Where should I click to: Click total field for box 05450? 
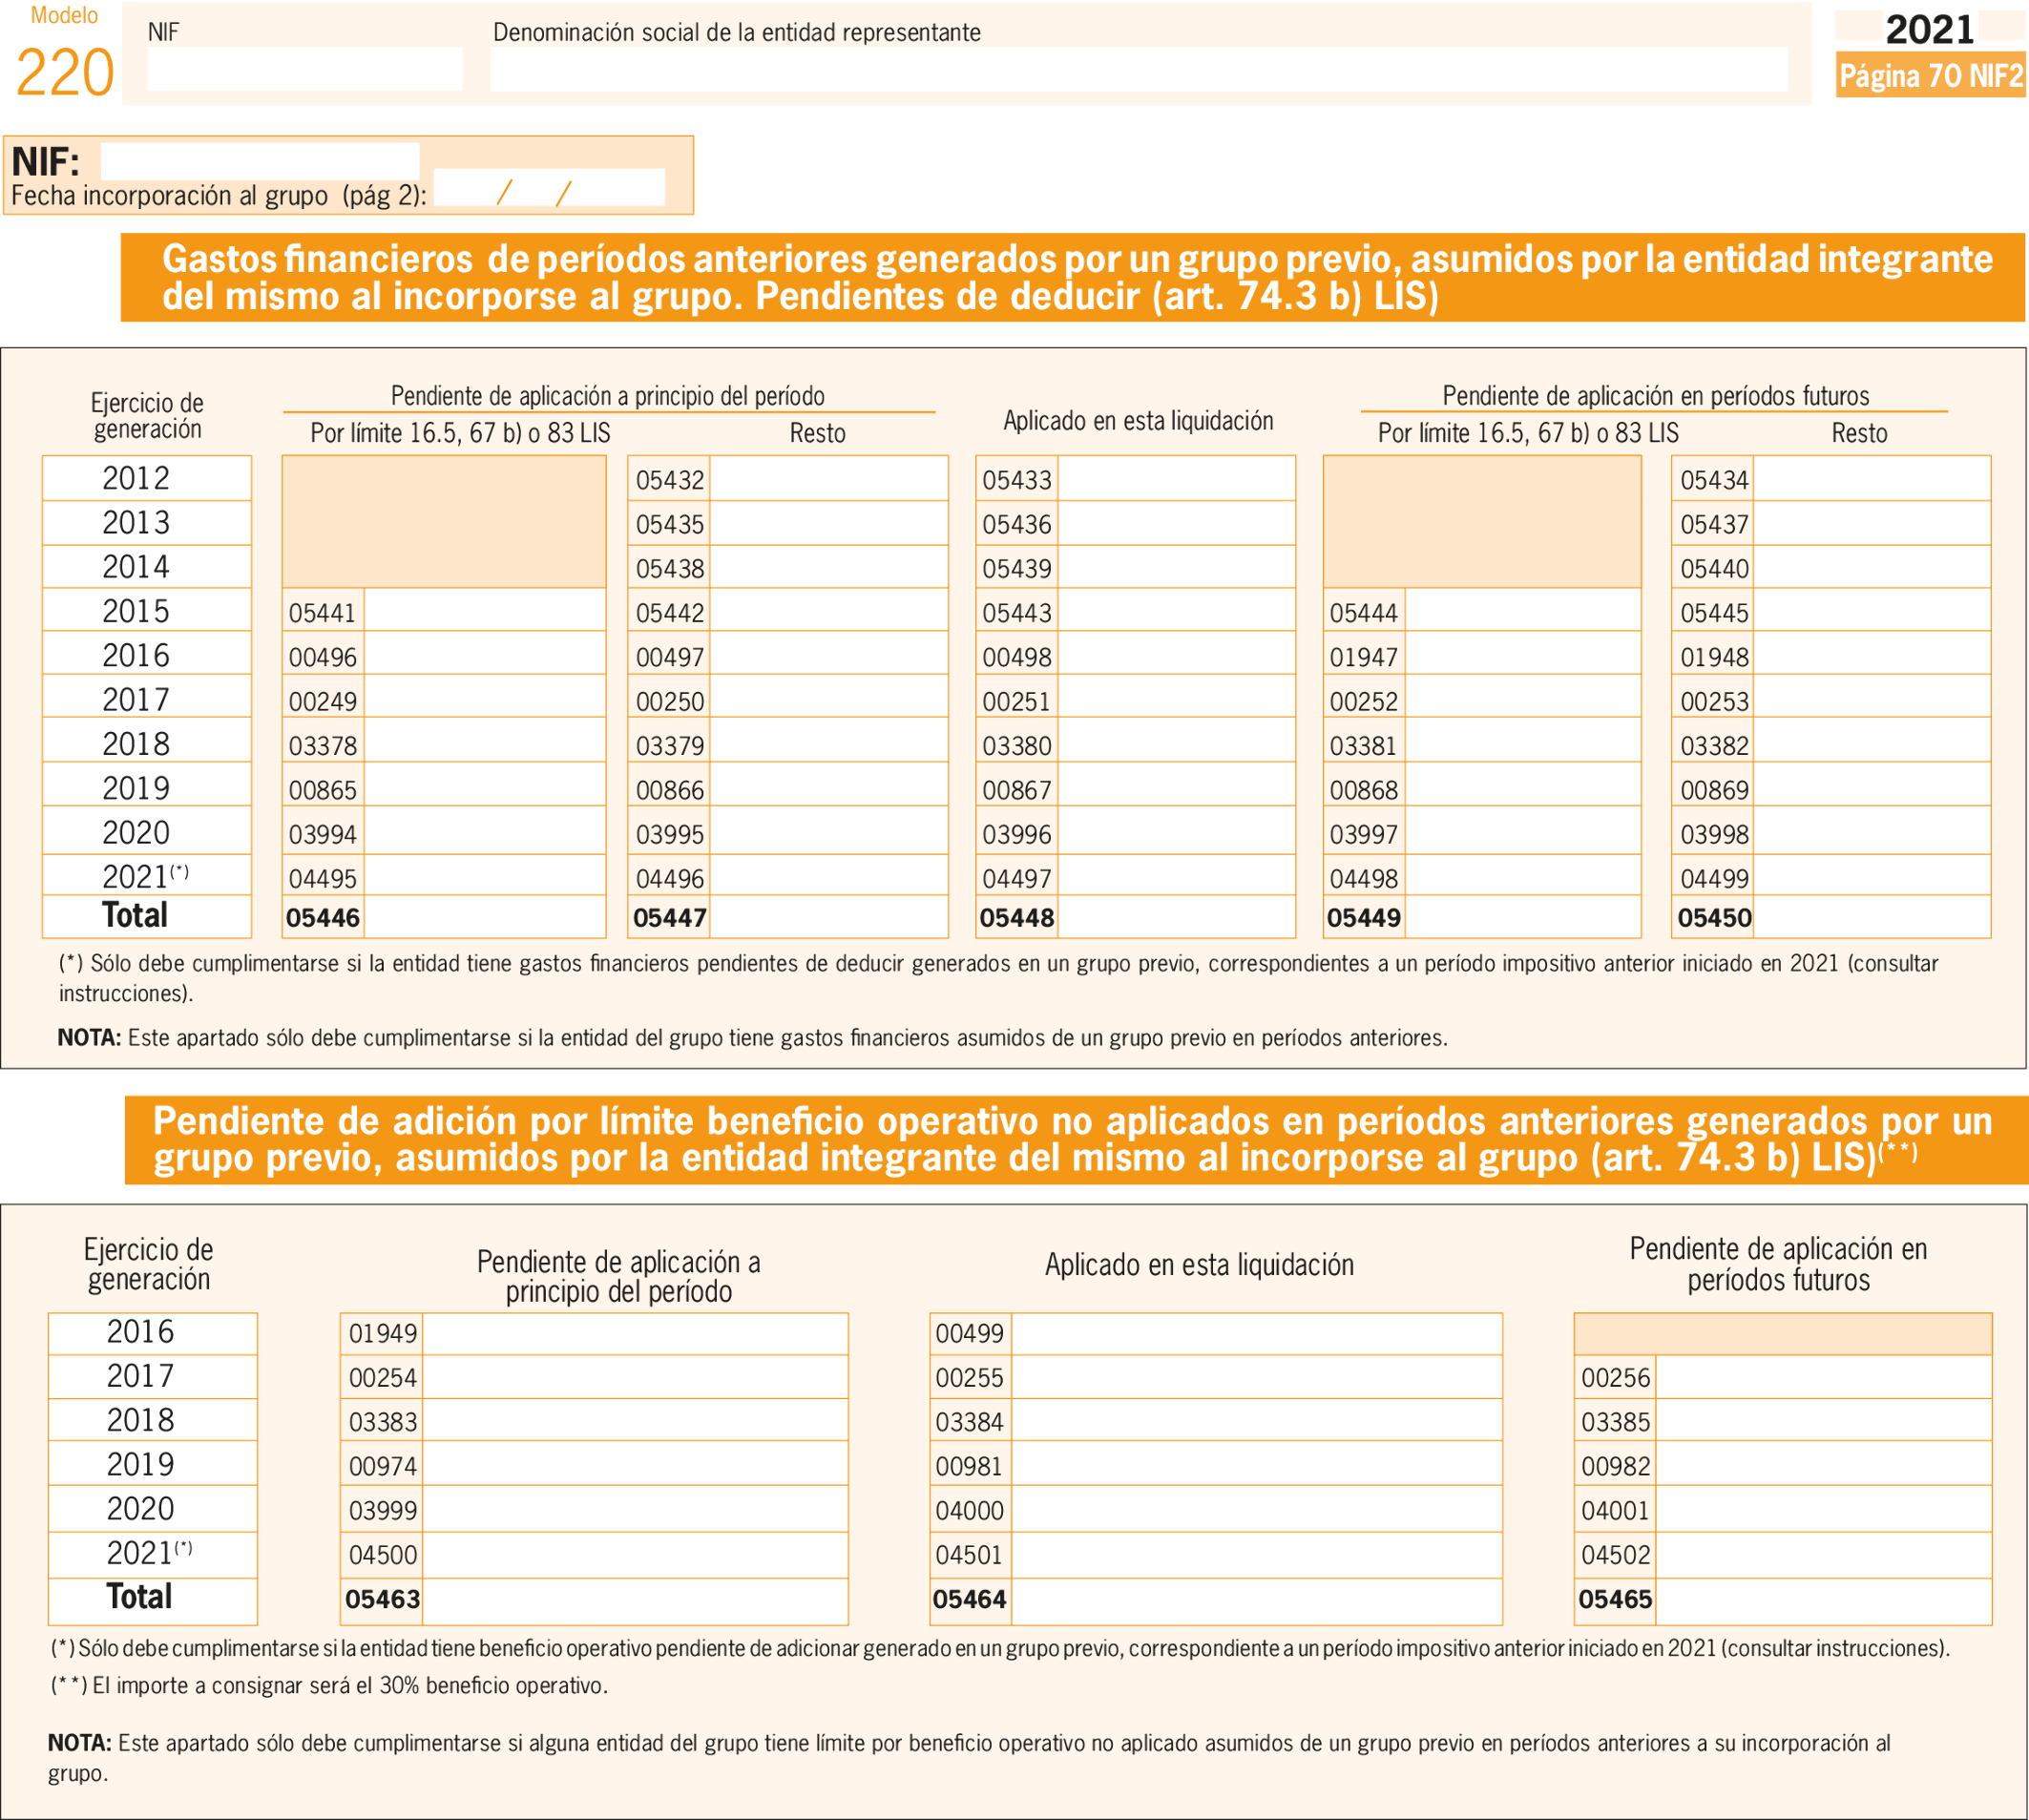[1871, 917]
